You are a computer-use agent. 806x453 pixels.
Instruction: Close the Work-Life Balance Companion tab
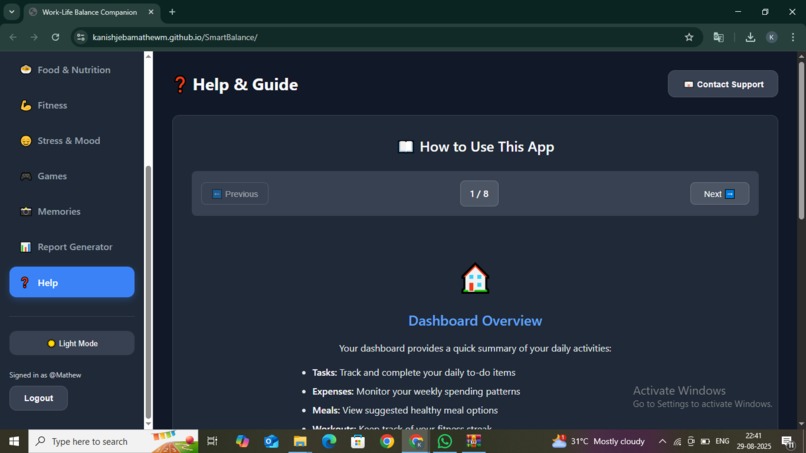coord(151,12)
